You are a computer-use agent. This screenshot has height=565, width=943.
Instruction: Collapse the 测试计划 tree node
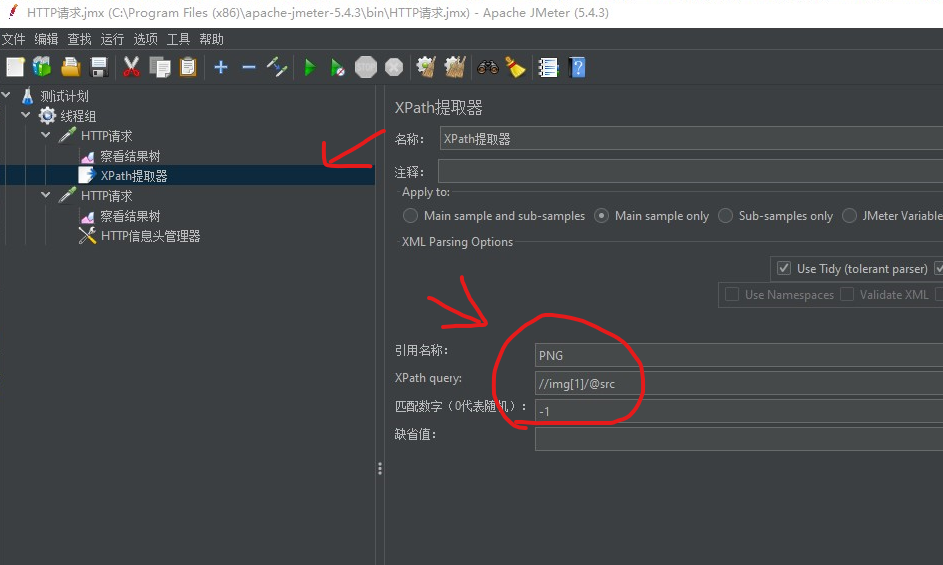pyautogui.click(x=7, y=95)
